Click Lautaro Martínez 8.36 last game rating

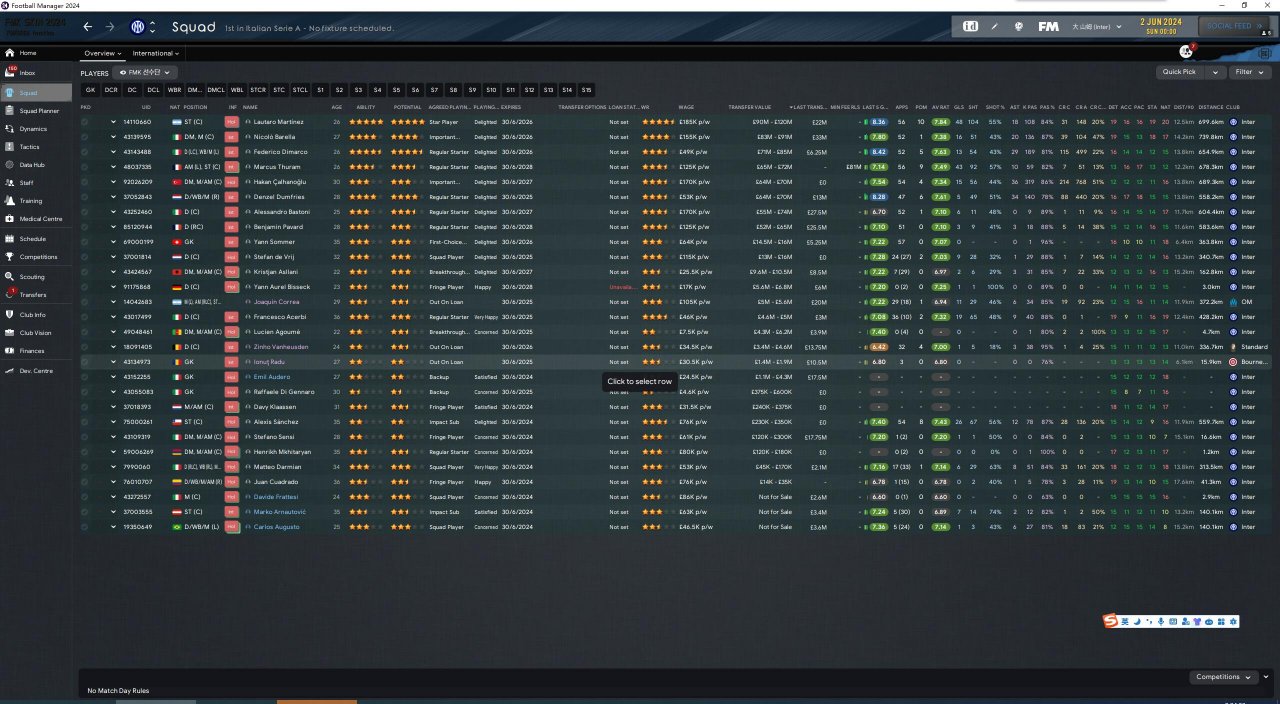coord(879,122)
